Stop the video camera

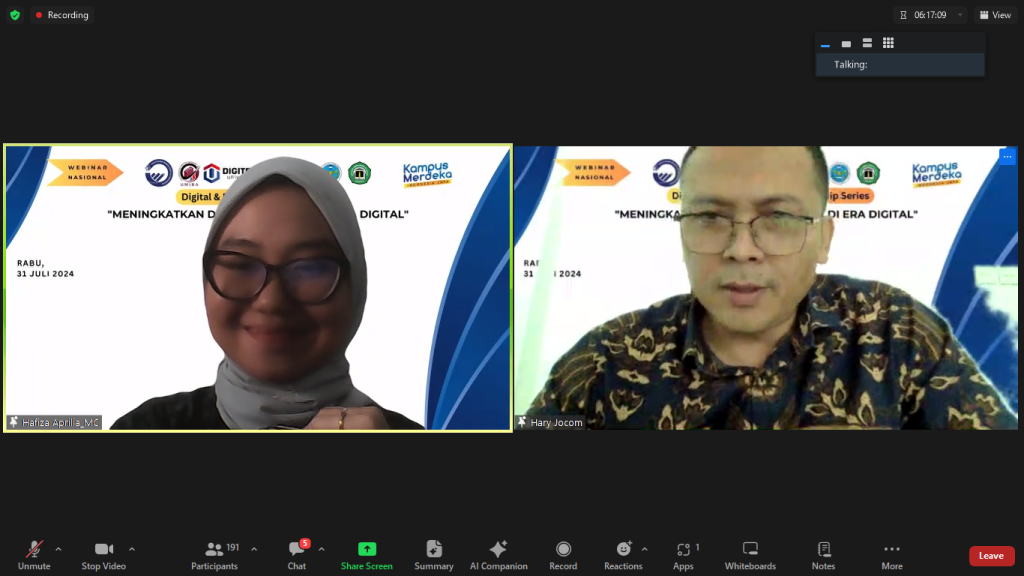[x=104, y=555]
